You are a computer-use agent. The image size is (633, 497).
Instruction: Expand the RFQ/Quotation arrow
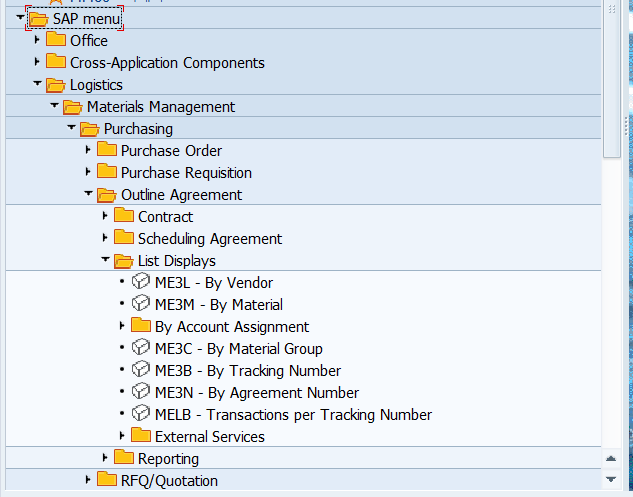(88, 480)
